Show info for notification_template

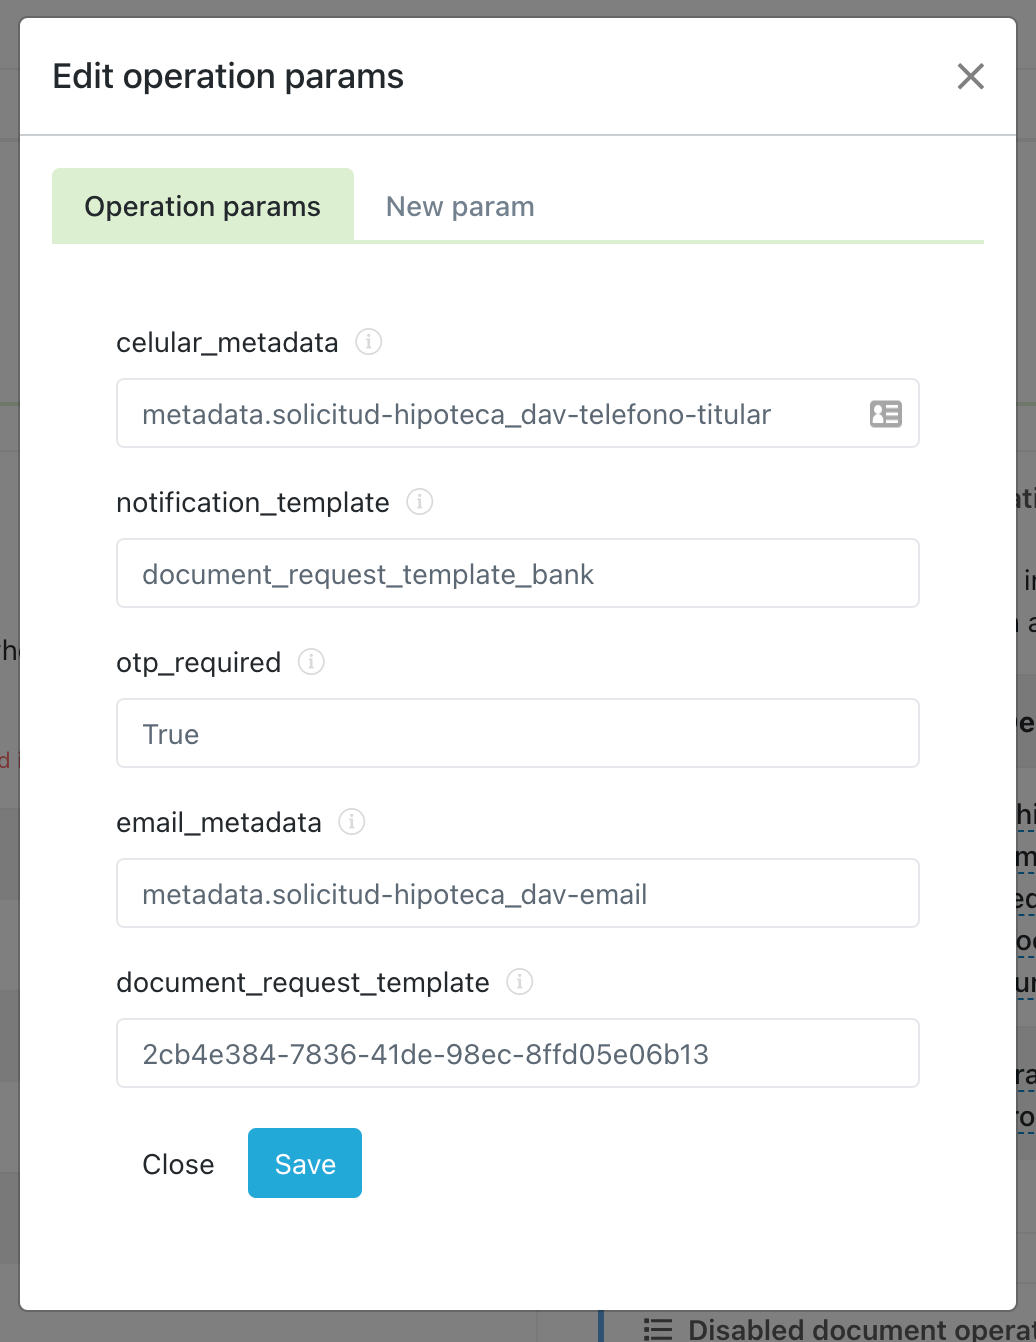click(420, 502)
